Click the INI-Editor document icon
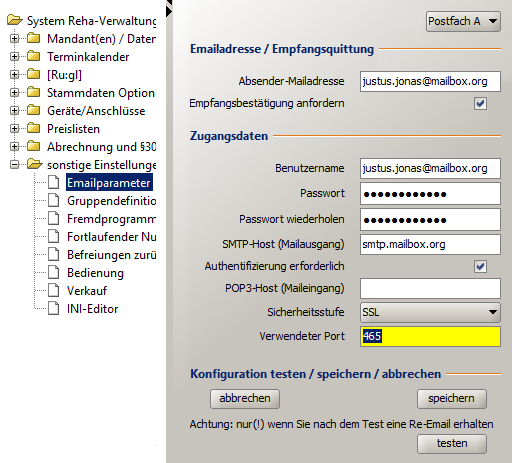The image size is (512, 463). pyautogui.click(x=54, y=308)
